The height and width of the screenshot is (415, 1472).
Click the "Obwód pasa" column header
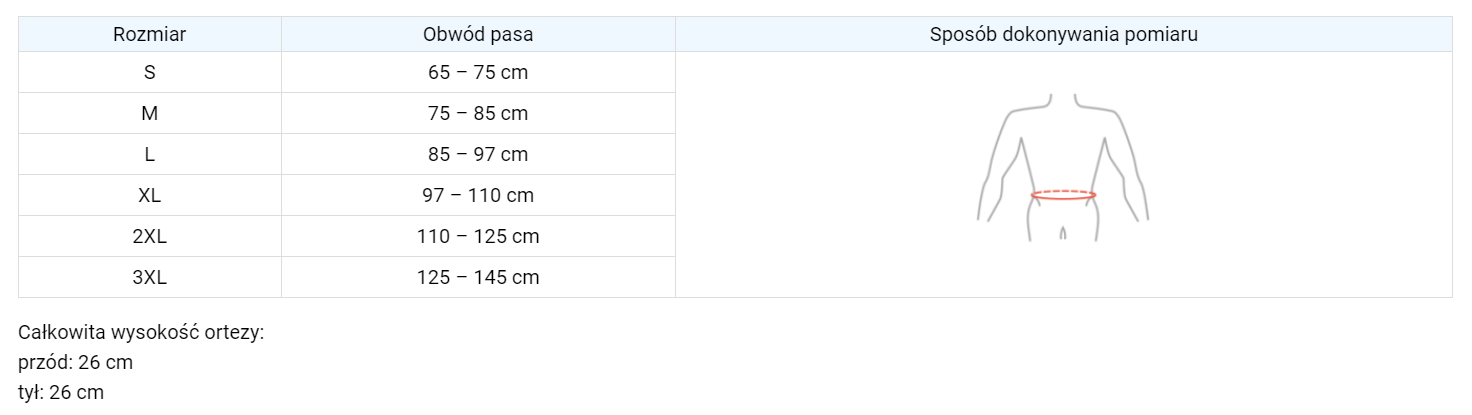(x=478, y=34)
